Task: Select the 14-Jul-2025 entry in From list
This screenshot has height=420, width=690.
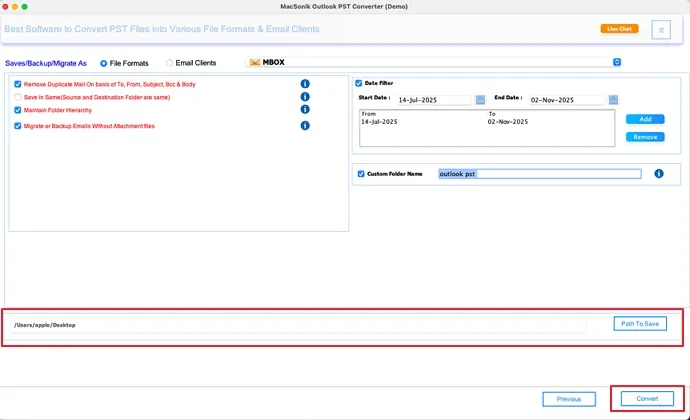Action: coord(379,122)
